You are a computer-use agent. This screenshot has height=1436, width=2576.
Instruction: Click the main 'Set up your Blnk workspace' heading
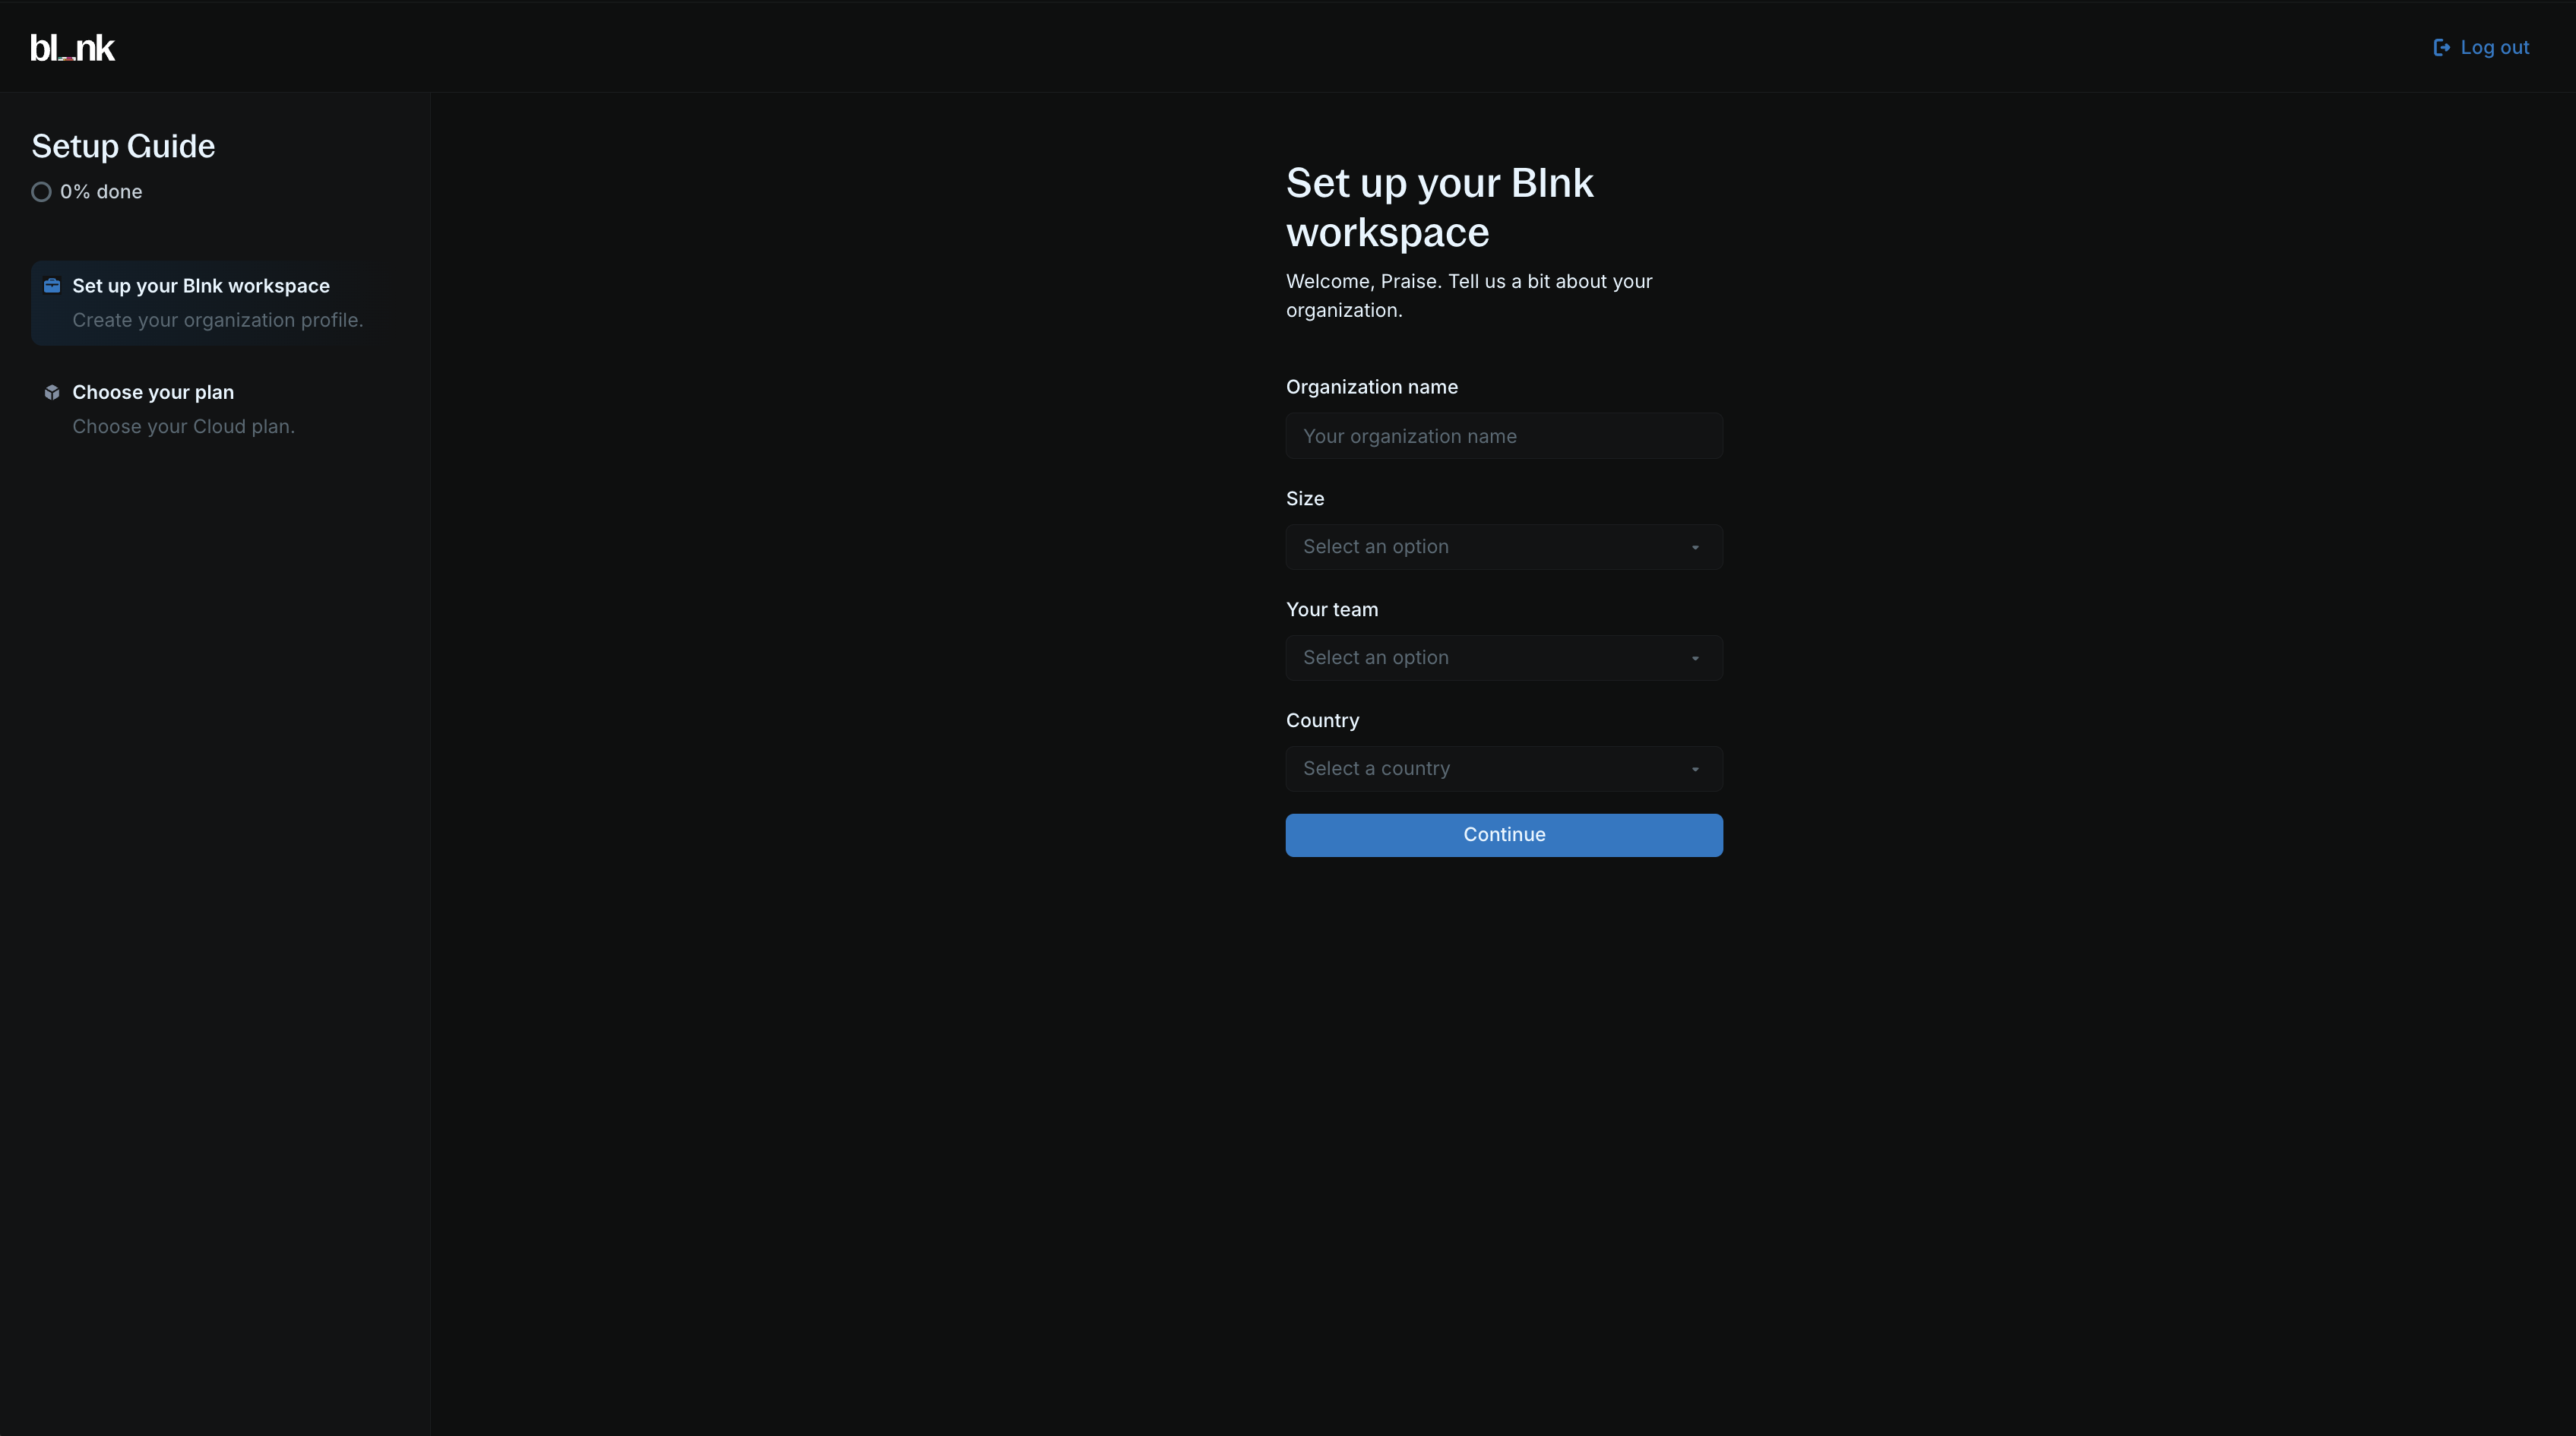pyautogui.click(x=1440, y=208)
